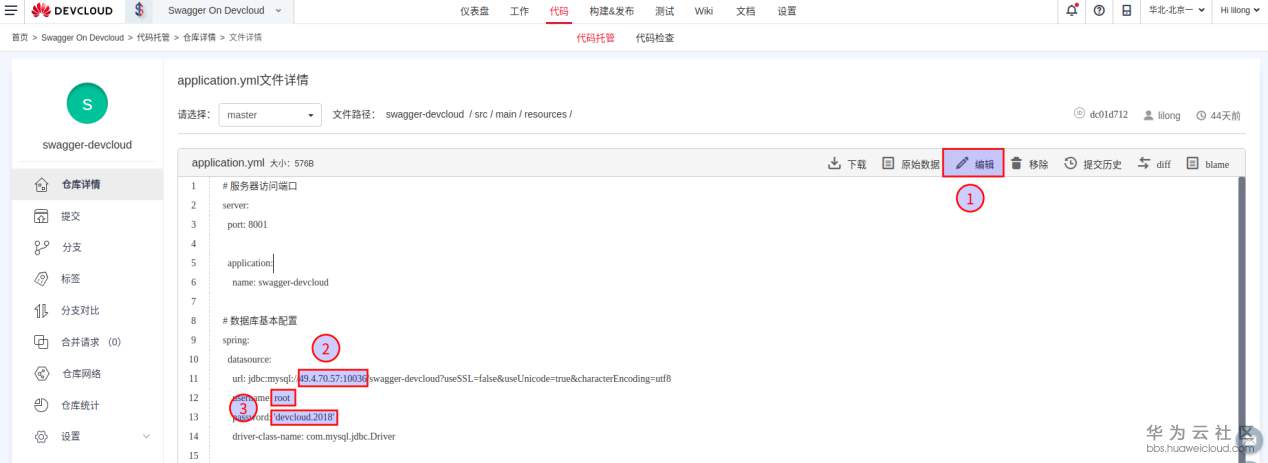Open the Wiki menu

[x=704, y=11]
